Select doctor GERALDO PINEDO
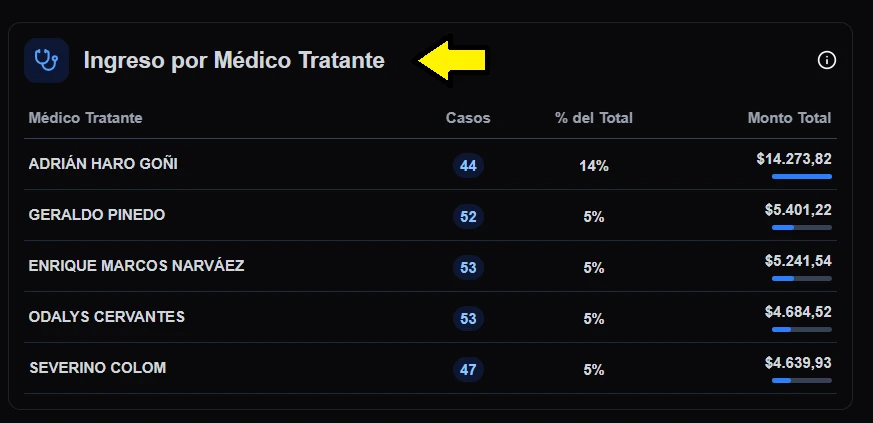Screen dimensions: 873x423 pos(97,214)
